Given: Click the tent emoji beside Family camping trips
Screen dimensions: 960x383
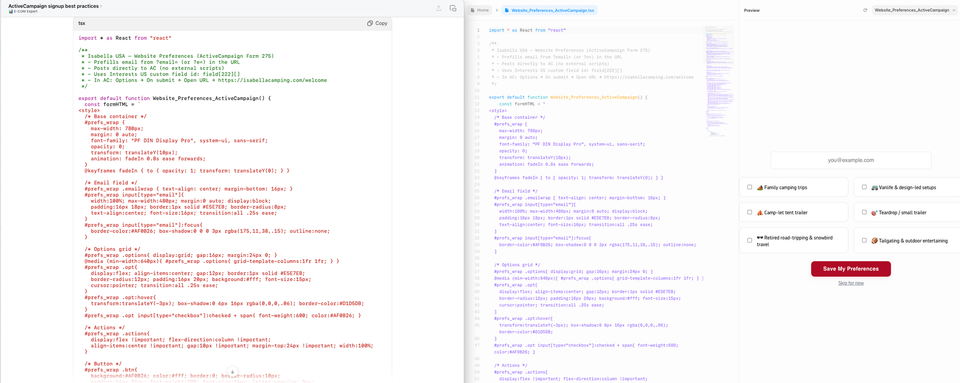Looking at the screenshot, I should coord(760,187).
